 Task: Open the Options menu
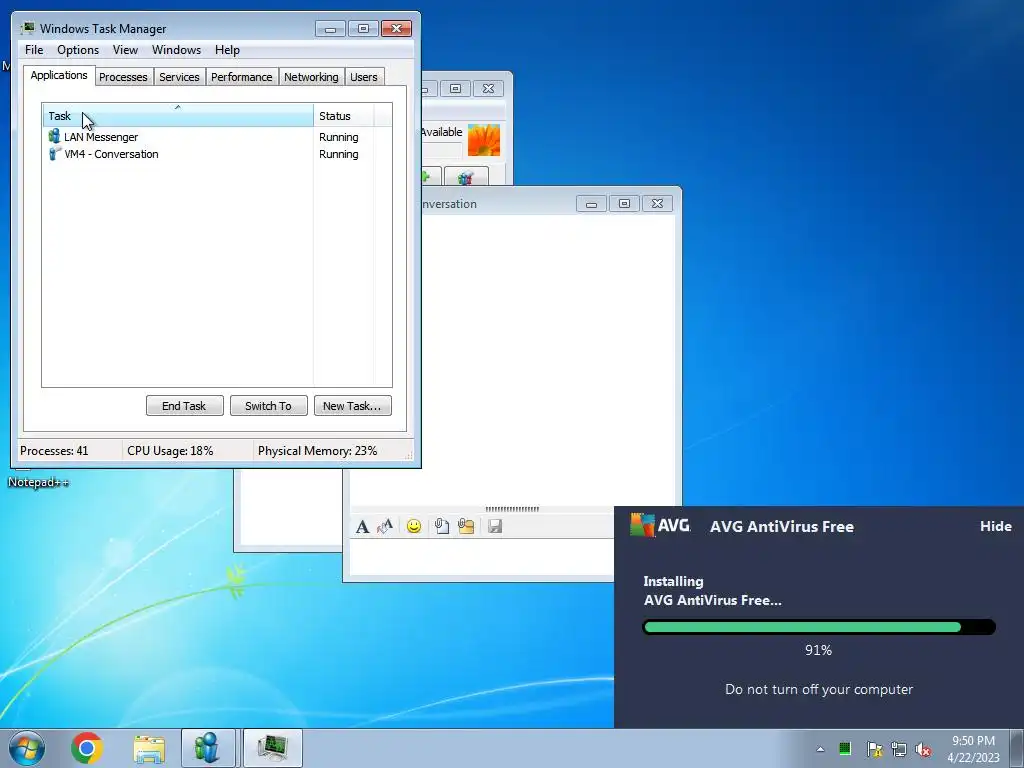pos(78,50)
